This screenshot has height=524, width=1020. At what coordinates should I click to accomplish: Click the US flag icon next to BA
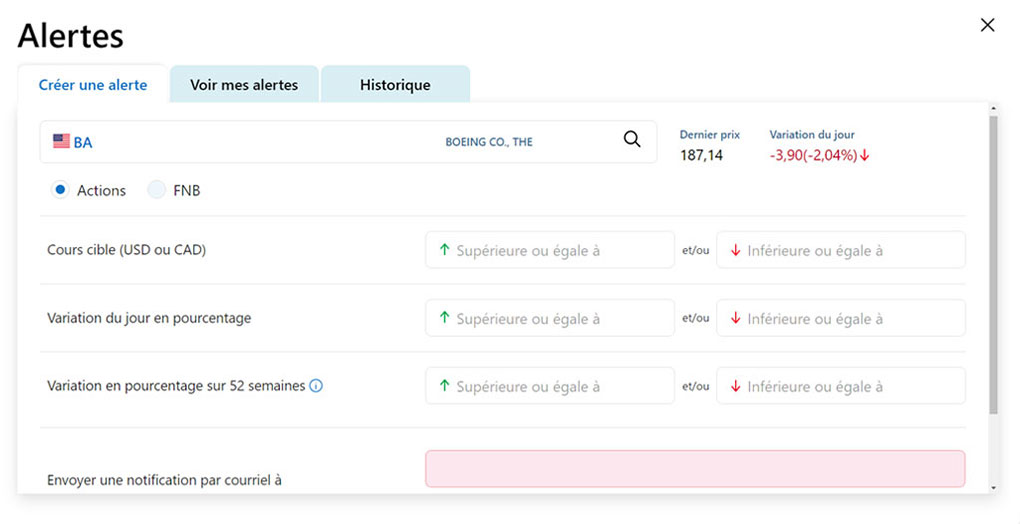(x=61, y=141)
